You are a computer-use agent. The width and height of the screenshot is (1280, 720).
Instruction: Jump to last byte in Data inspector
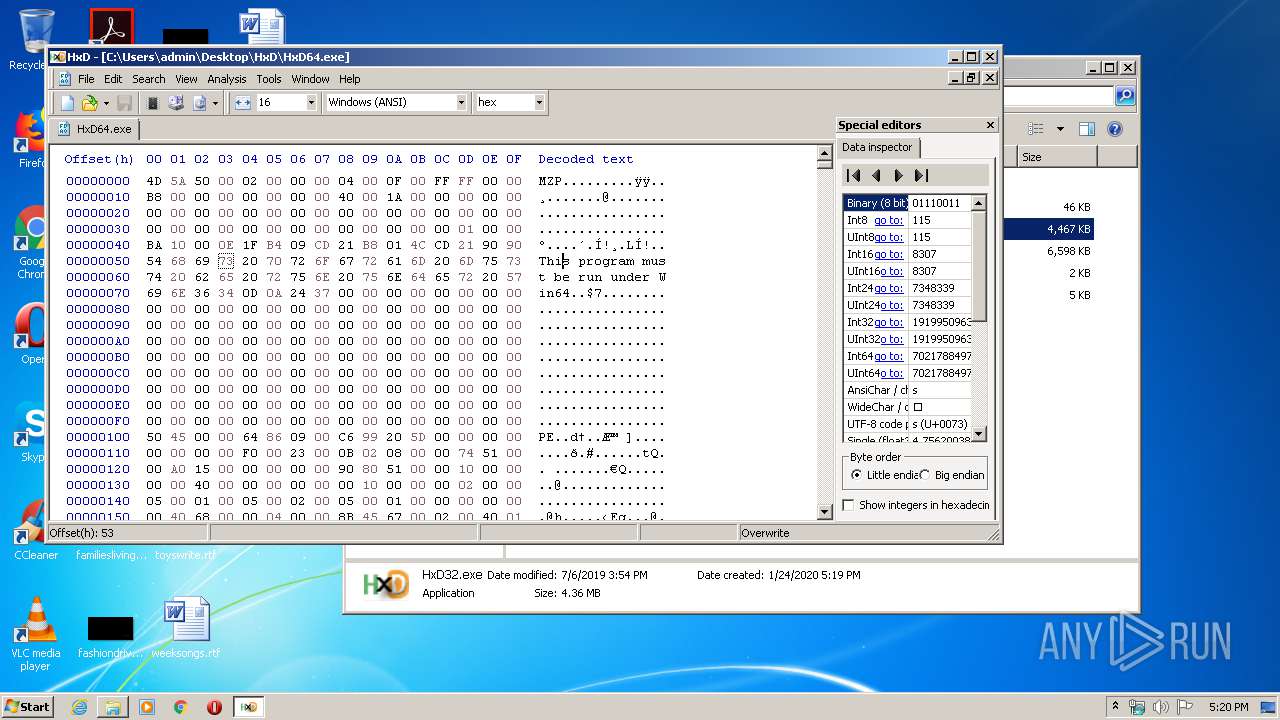921,175
